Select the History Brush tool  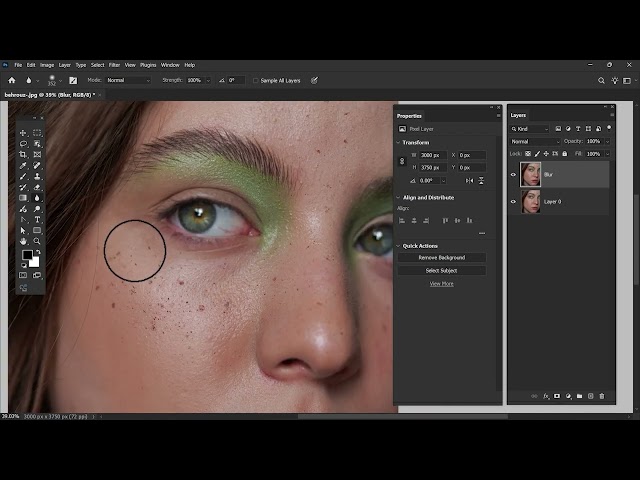pos(23,187)
